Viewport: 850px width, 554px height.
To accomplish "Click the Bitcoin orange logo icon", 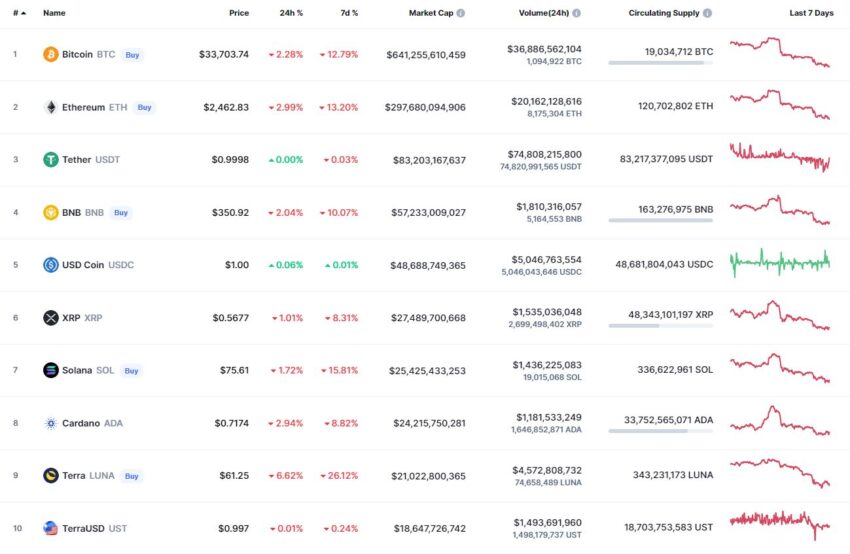I will point(50,54).
